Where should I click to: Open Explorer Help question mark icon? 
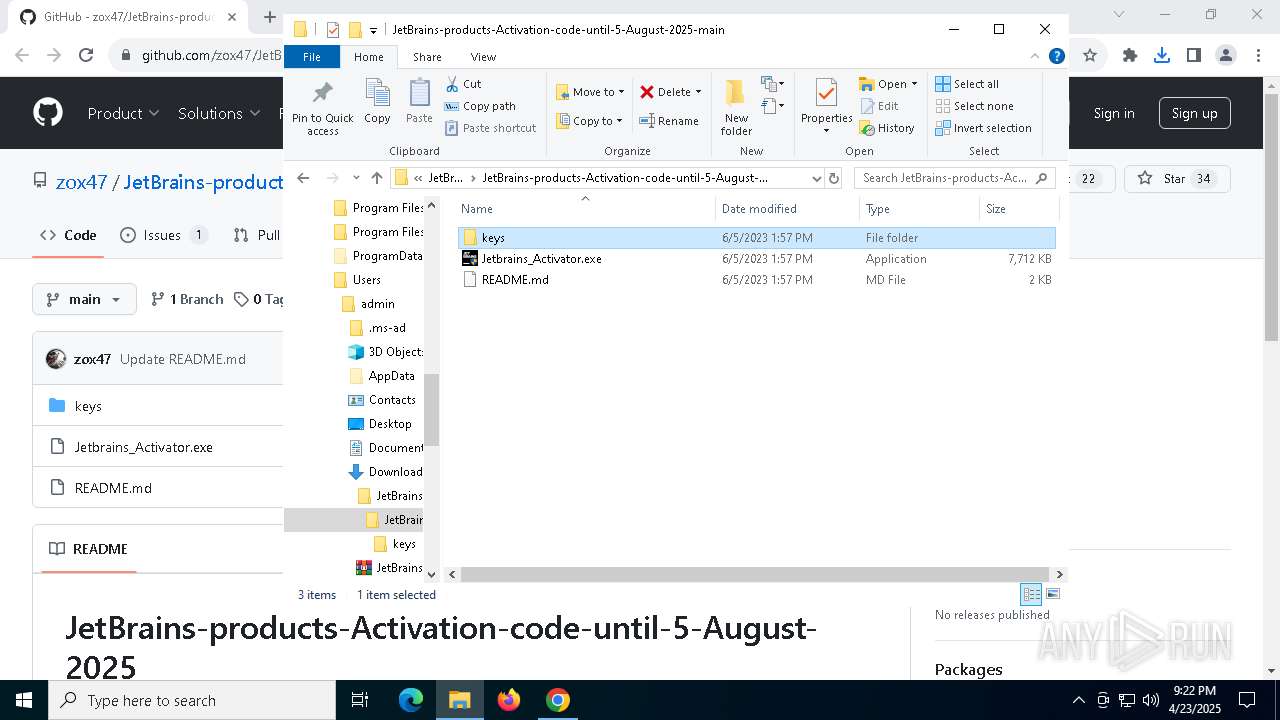pos(1056,57)
